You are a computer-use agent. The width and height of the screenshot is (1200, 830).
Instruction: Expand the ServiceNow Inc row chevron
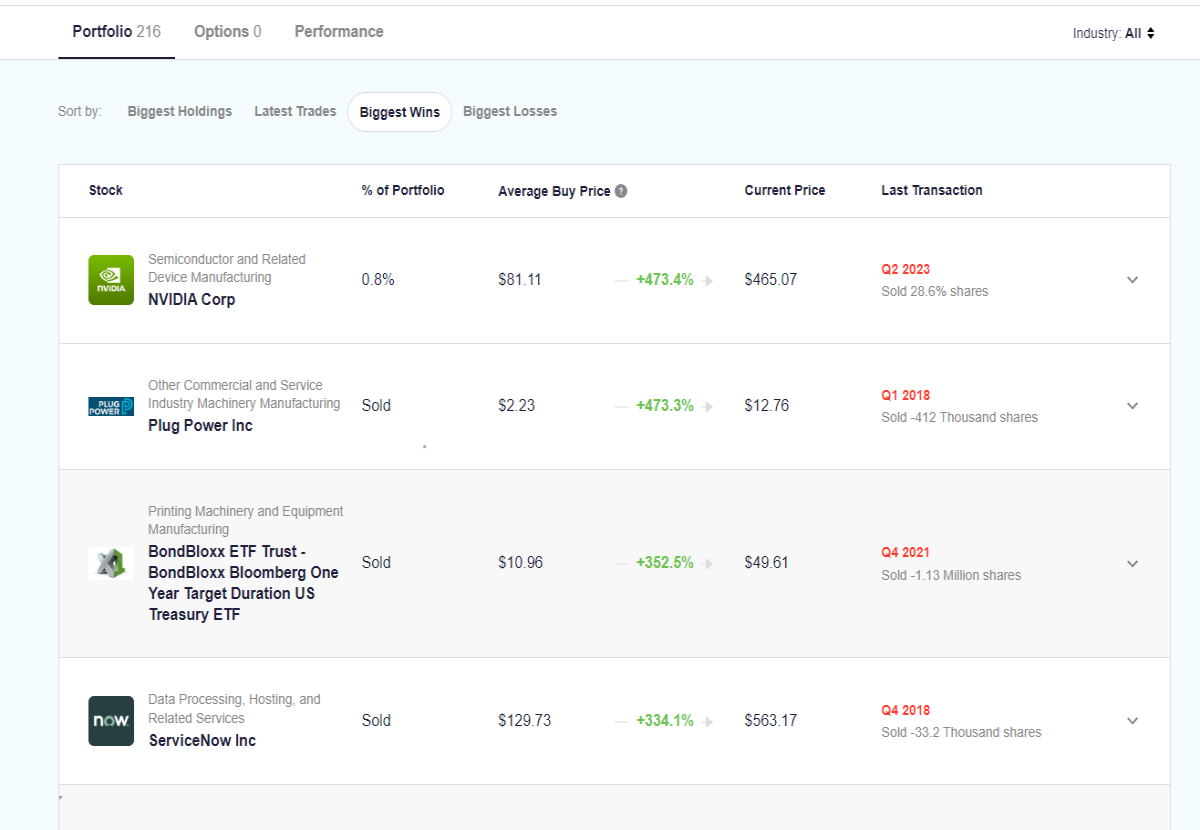1132,721
